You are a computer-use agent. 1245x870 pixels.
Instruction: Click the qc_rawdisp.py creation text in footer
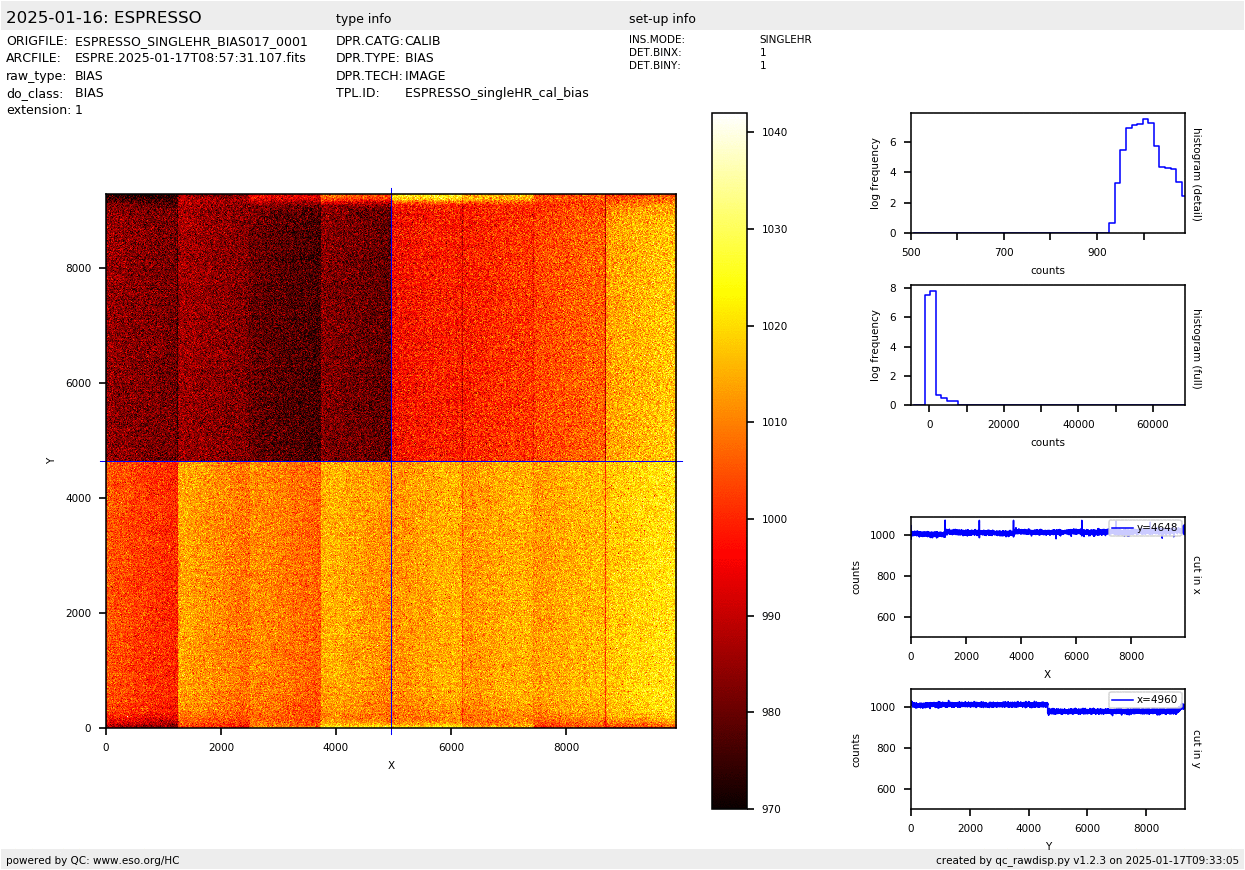pyautogui.click(x=1087, y=860)
